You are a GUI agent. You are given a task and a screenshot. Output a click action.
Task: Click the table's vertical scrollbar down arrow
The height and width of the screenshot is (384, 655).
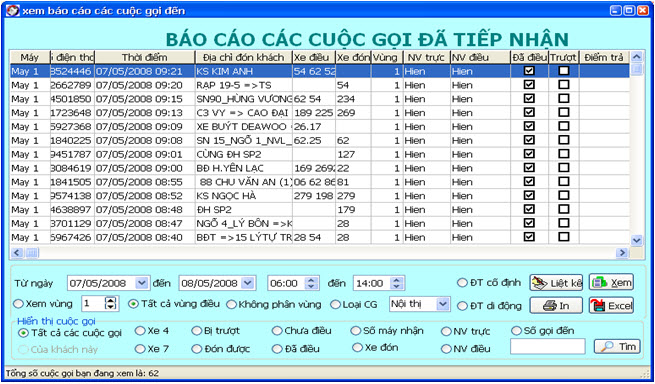636,240
